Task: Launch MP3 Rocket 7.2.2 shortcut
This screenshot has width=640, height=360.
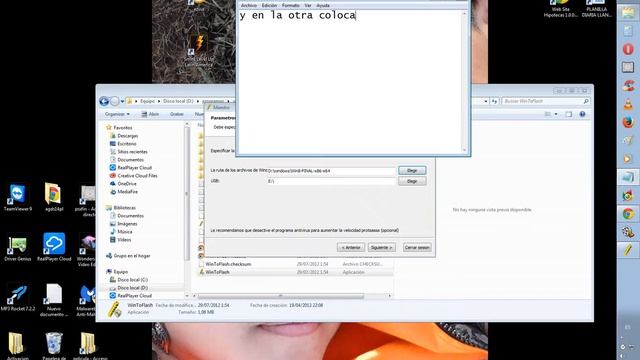Action: click(x=18, y=298)
